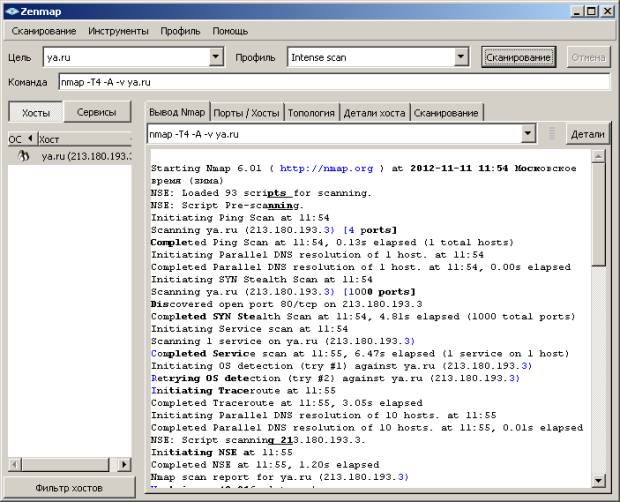
Task: Click the line 'Initiating Ping Scan at 11:54'
Action: [x=240, y=217]
